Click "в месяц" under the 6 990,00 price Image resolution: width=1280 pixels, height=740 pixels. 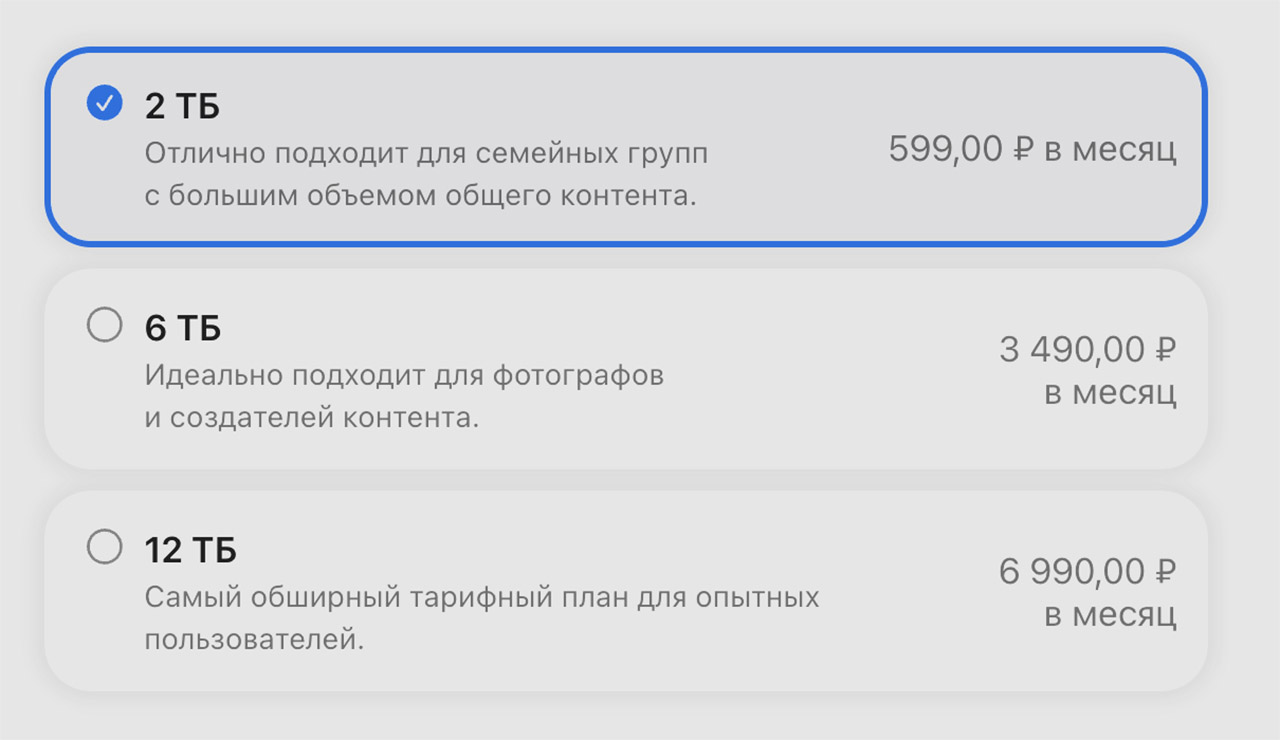point(1110,615)
